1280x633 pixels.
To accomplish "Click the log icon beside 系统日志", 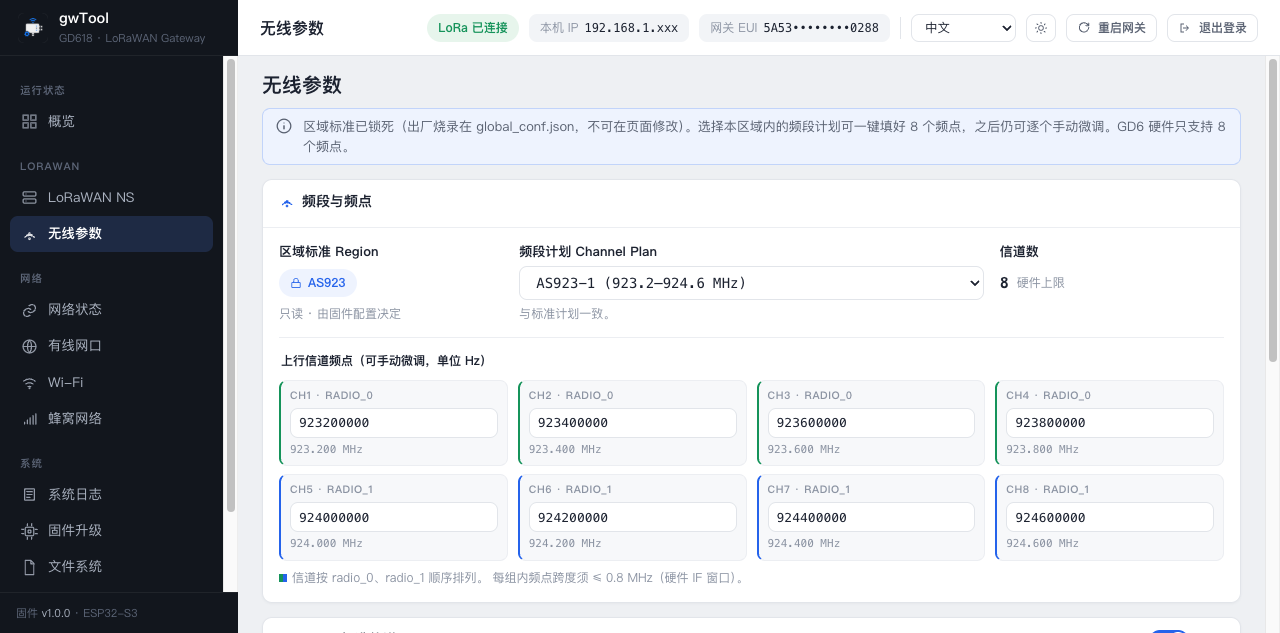I will tap(29, 494).
